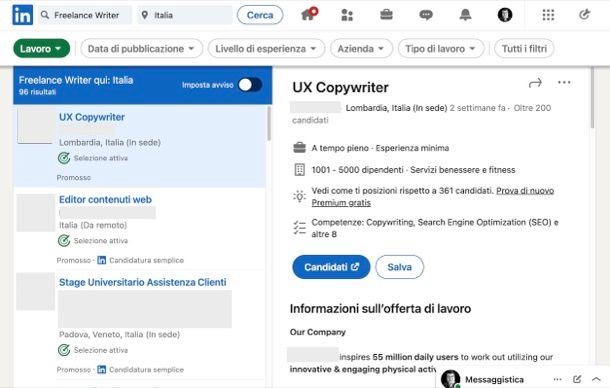Compose new message icon in Messaggistica
The image size is (610, 388).
[577, 379]
